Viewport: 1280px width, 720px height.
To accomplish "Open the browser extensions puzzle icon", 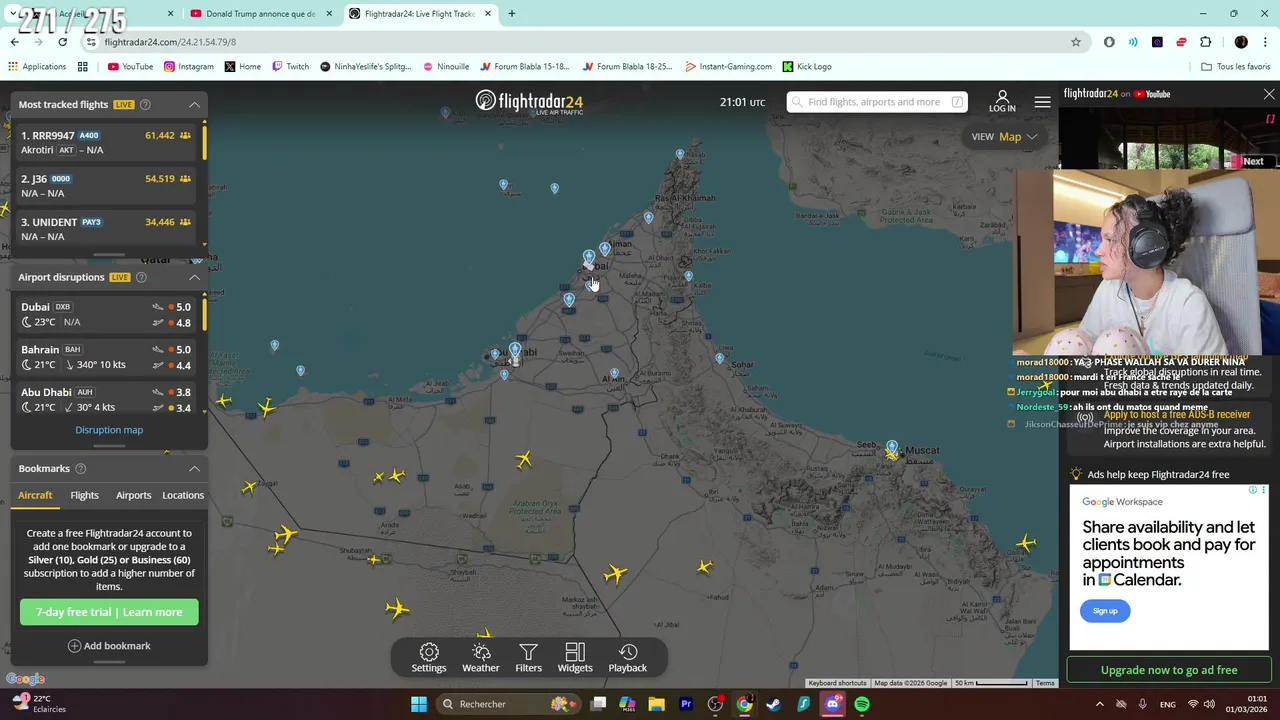I will [1205, 42].
